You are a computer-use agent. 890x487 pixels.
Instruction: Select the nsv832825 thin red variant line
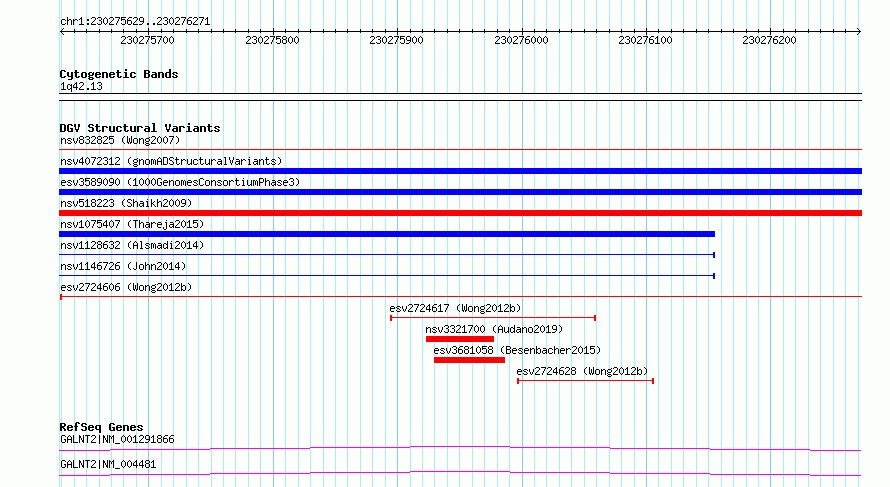point(460,150)
